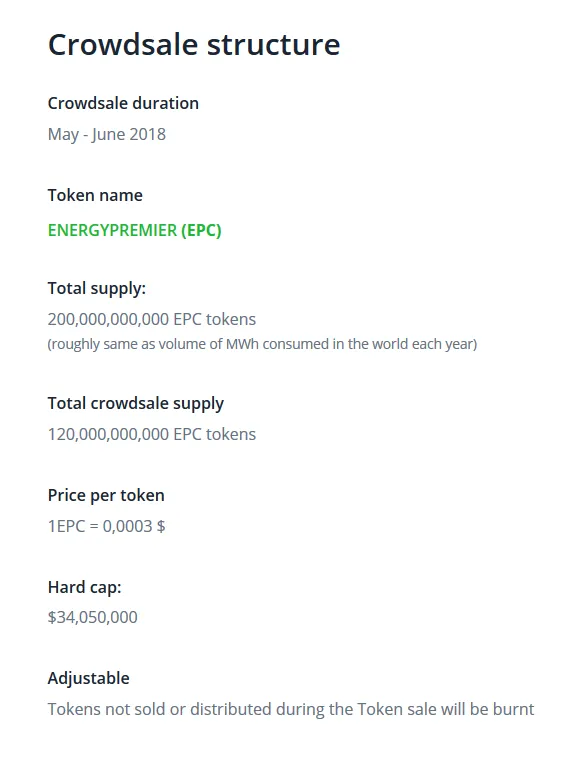Click the Hard cap label
The width and height of the screenshot is (588, 760).
pyautogui.click(x=84, y=588)
